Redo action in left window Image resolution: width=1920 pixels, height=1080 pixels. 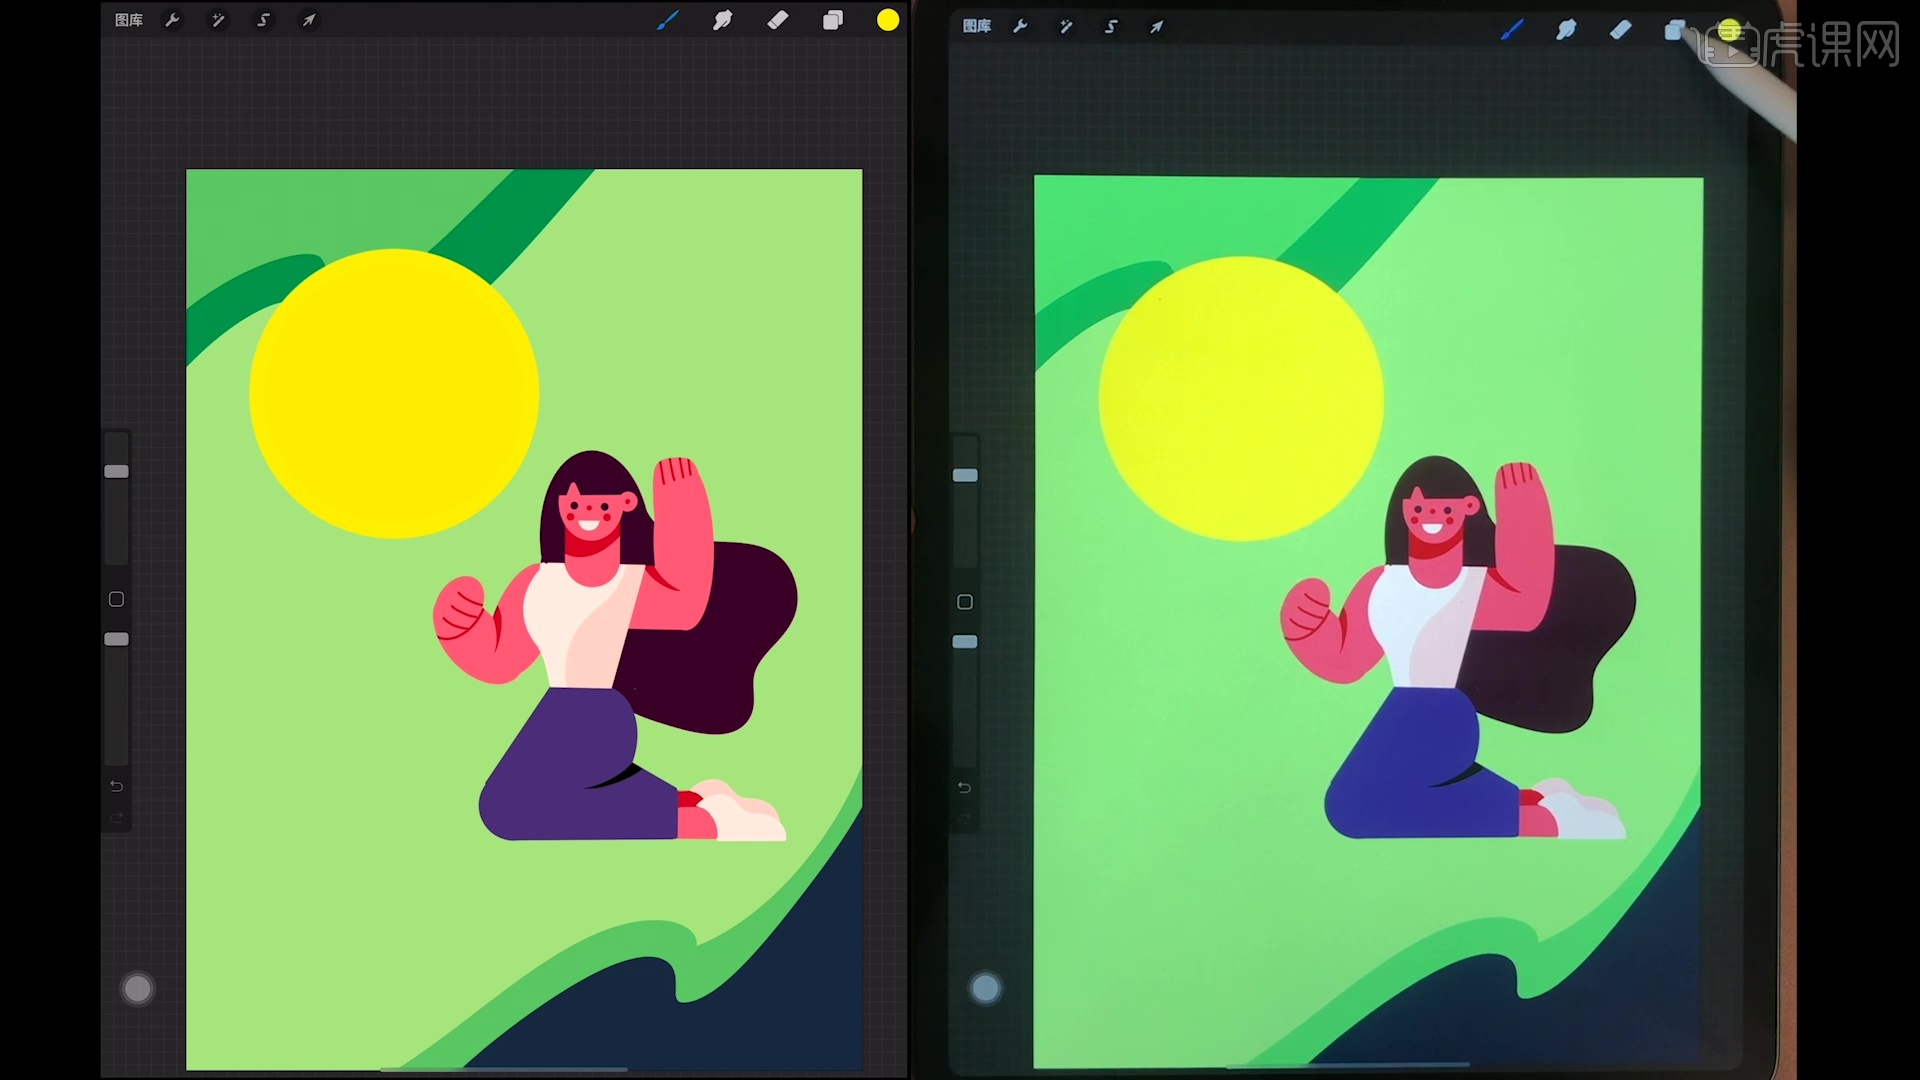[117, 818]
